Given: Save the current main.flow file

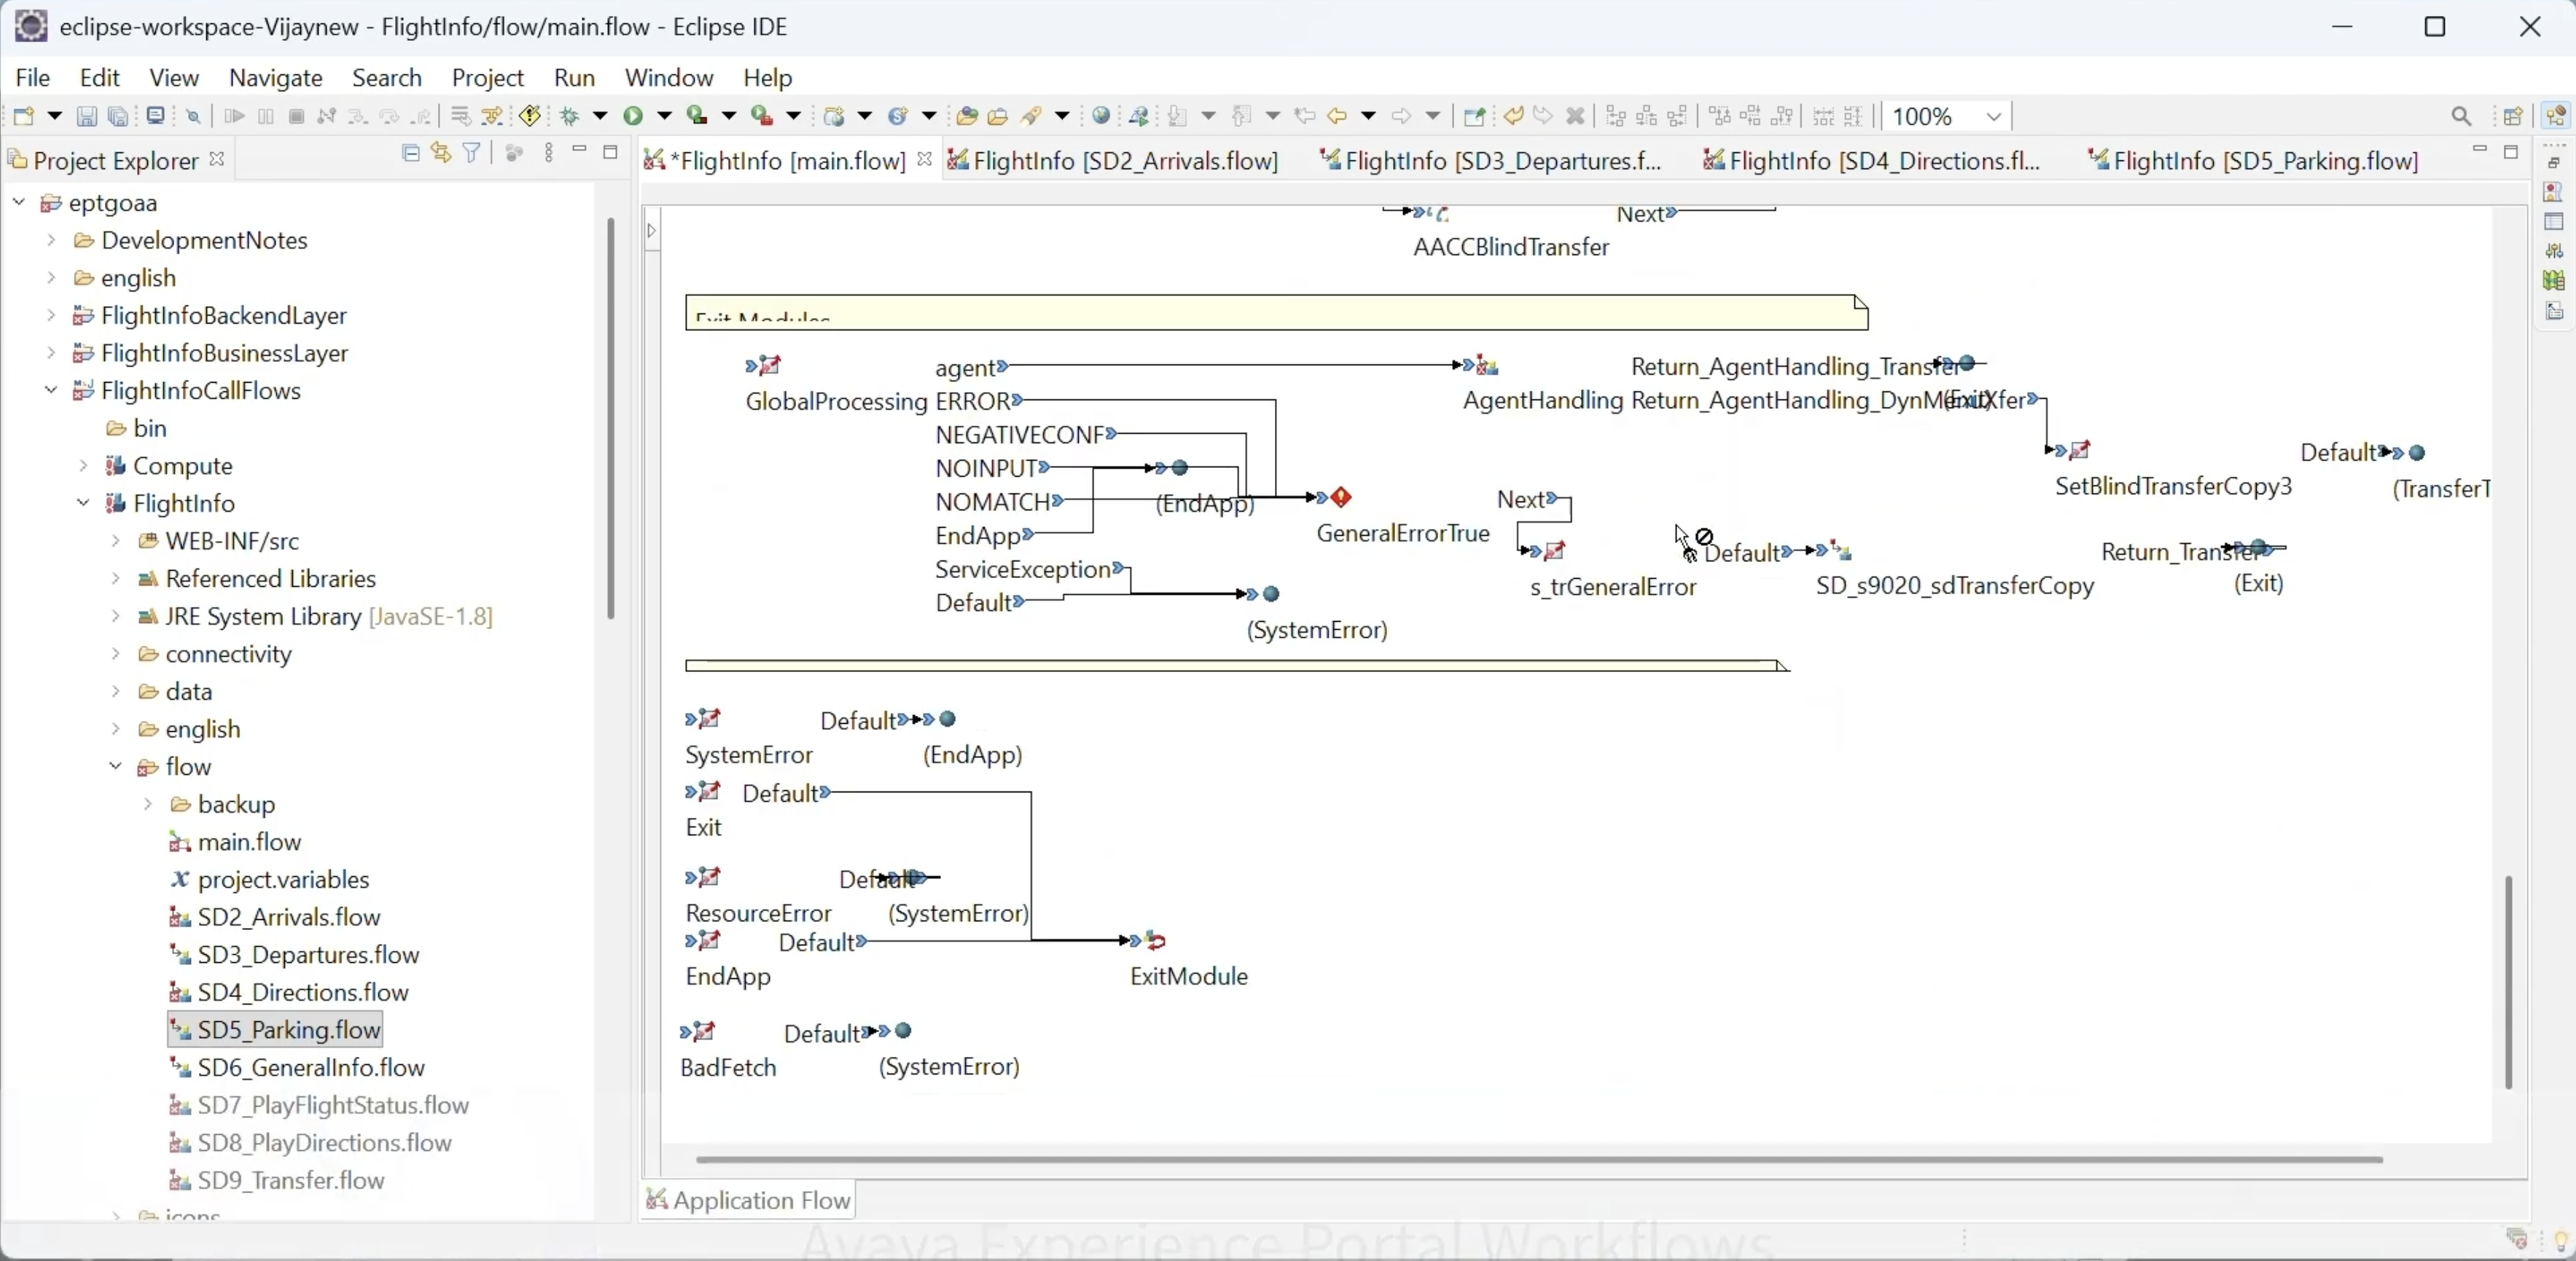Looking at the screenshot, I should pos(87,117).
